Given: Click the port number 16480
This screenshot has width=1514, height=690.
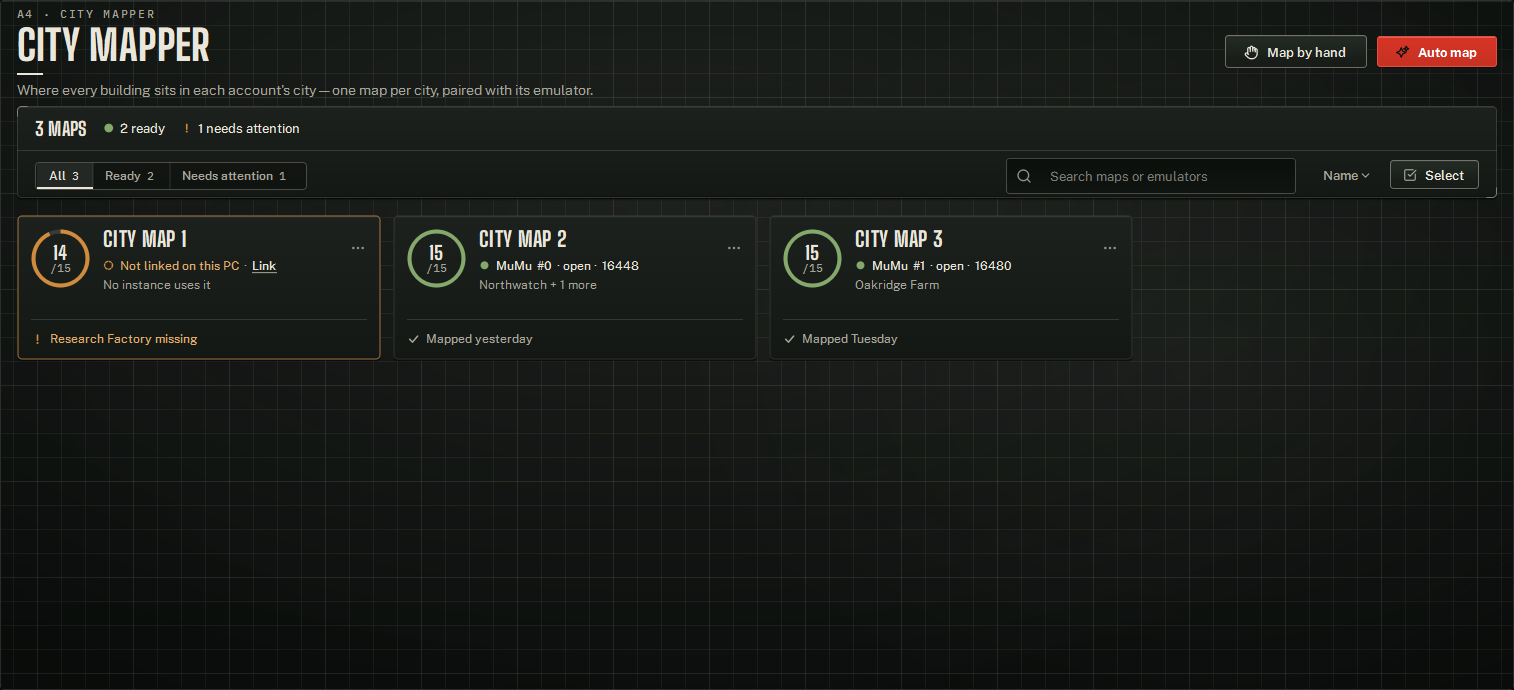Looking at the screenshot, I should pos(993,266).
